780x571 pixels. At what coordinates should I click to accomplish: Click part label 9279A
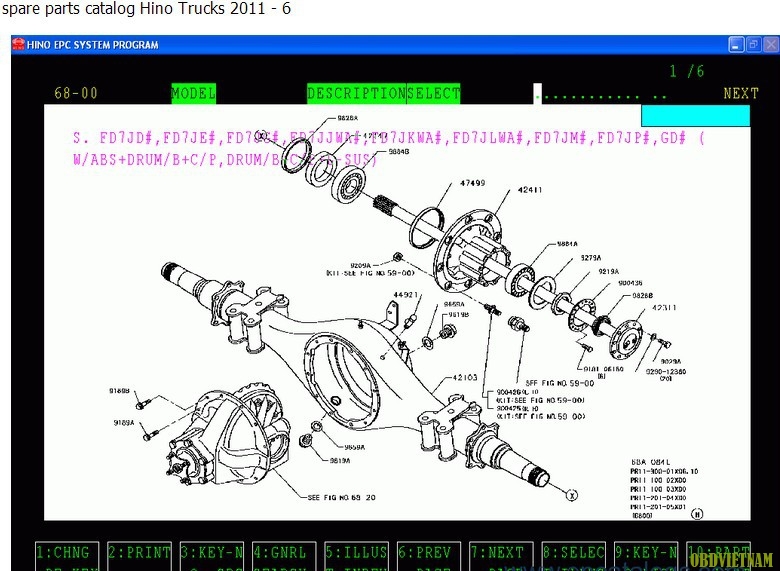590,258
